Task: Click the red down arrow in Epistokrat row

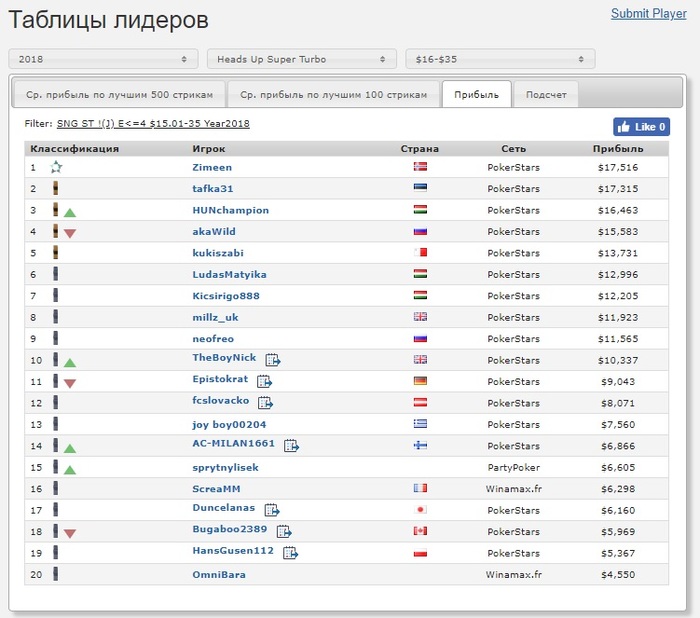Action: 70,383
